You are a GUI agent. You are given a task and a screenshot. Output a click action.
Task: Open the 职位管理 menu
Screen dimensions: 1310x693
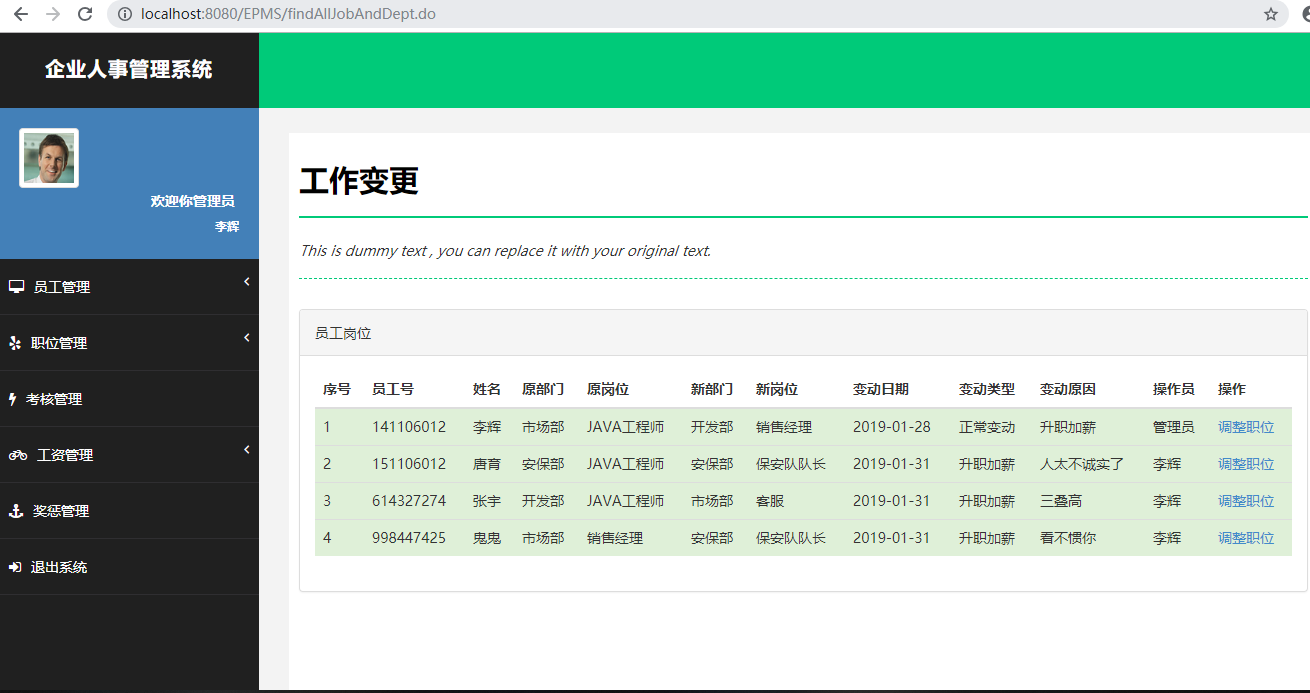point(129,343)
